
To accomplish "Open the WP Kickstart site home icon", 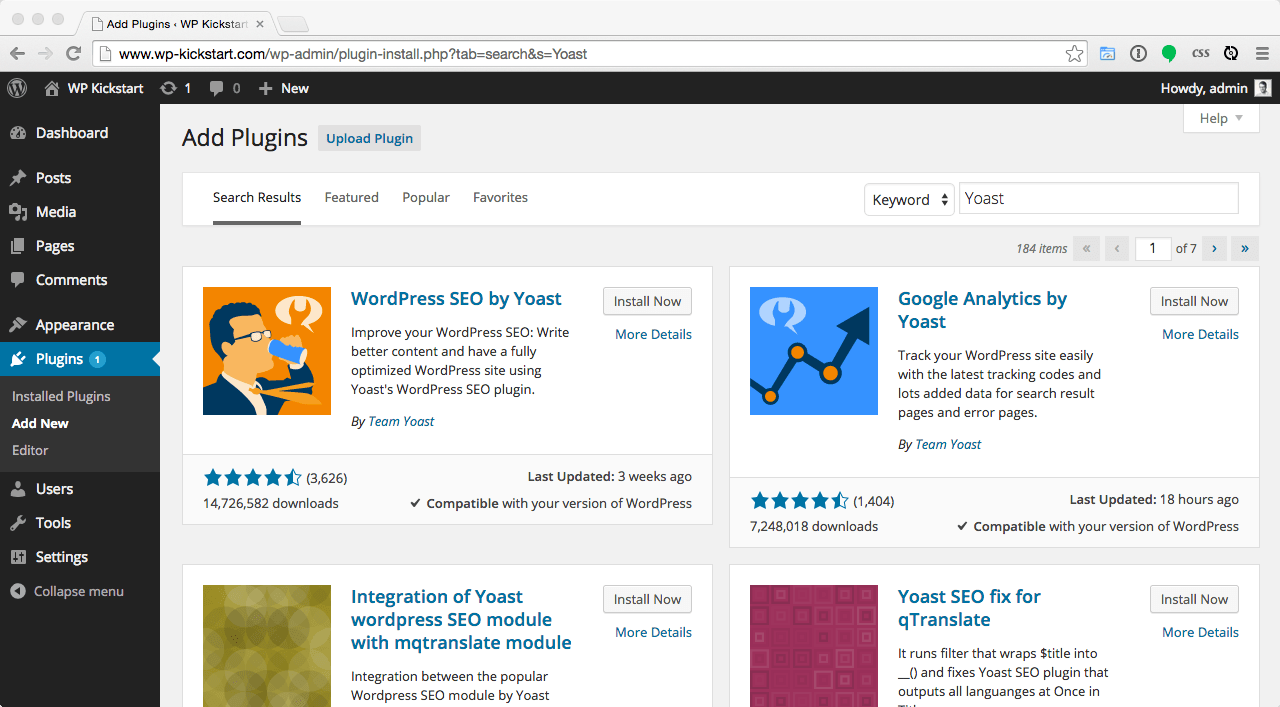I will tap(52, 88).
